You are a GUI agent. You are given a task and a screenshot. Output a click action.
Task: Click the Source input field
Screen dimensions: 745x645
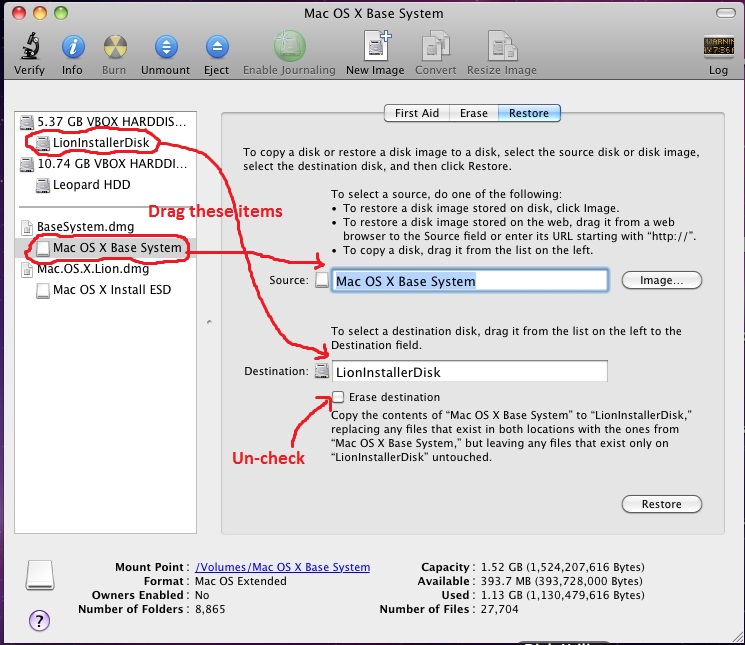pos(469,280)
